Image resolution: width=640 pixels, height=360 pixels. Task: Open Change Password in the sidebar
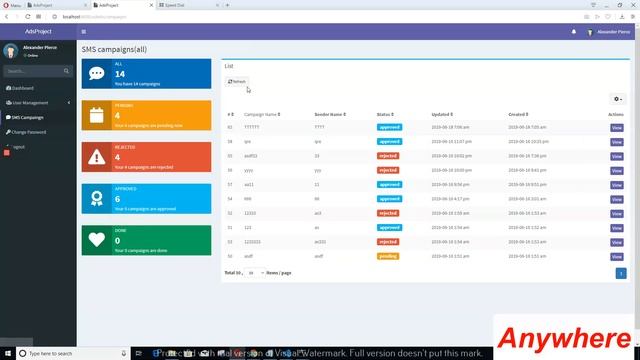click(26, 132)
